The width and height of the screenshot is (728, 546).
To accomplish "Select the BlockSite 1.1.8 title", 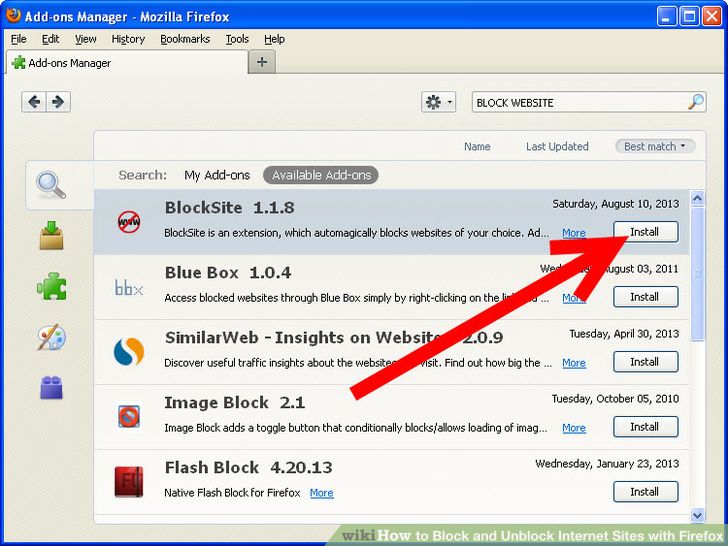I will pyautogui.click(x=229, y=208).
